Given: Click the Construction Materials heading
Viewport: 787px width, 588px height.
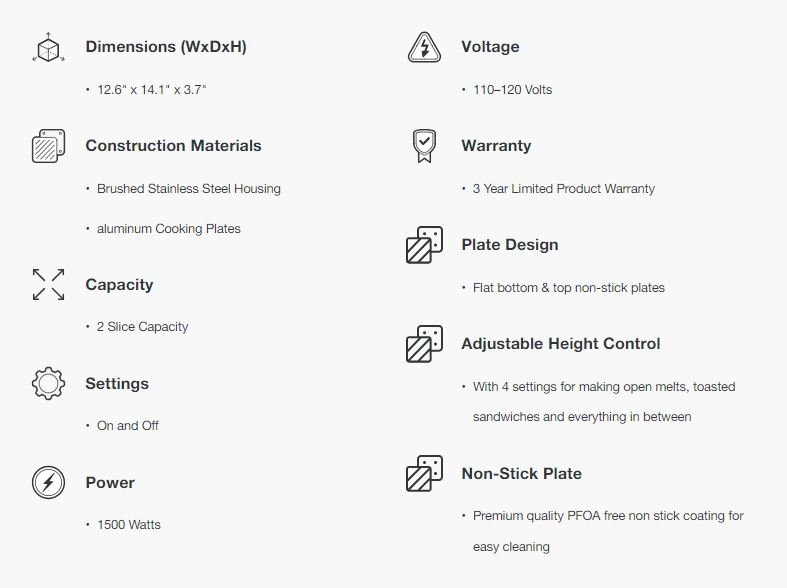Looking at the screenshot, I should pyautogui.click(x=173, y=146).
